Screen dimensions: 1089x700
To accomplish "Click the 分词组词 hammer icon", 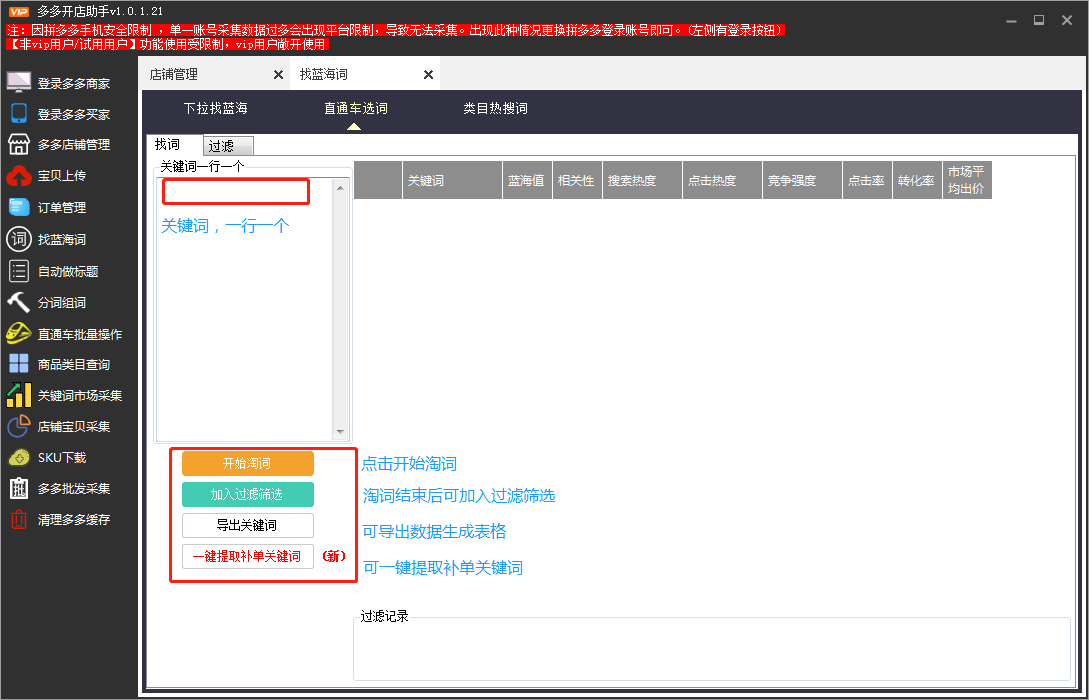I will 19,302.
